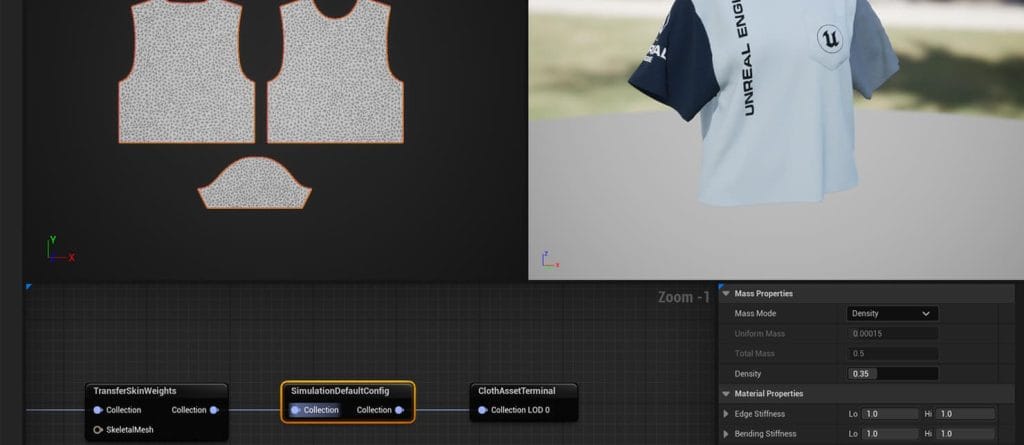Image resolution: width=1024 pixels, height=445 pixels.
Task: Click the Edge Stiffness Lo field
Action: (x=889, y=414)
